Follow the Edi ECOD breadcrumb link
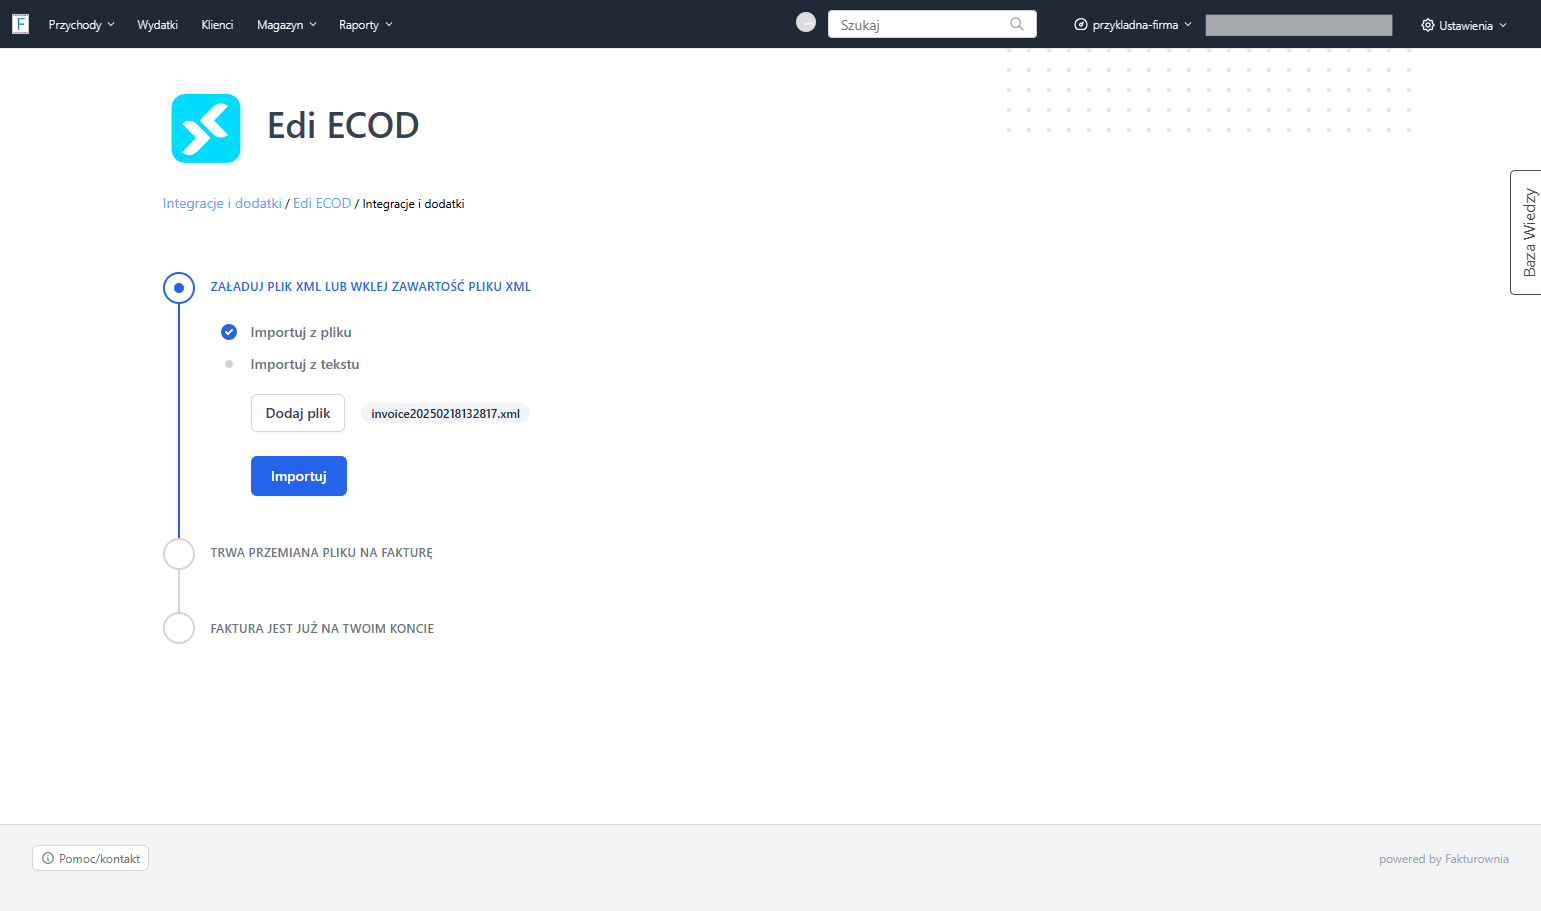The width and height of the screenshot is (1541, 911). point(322,203)
